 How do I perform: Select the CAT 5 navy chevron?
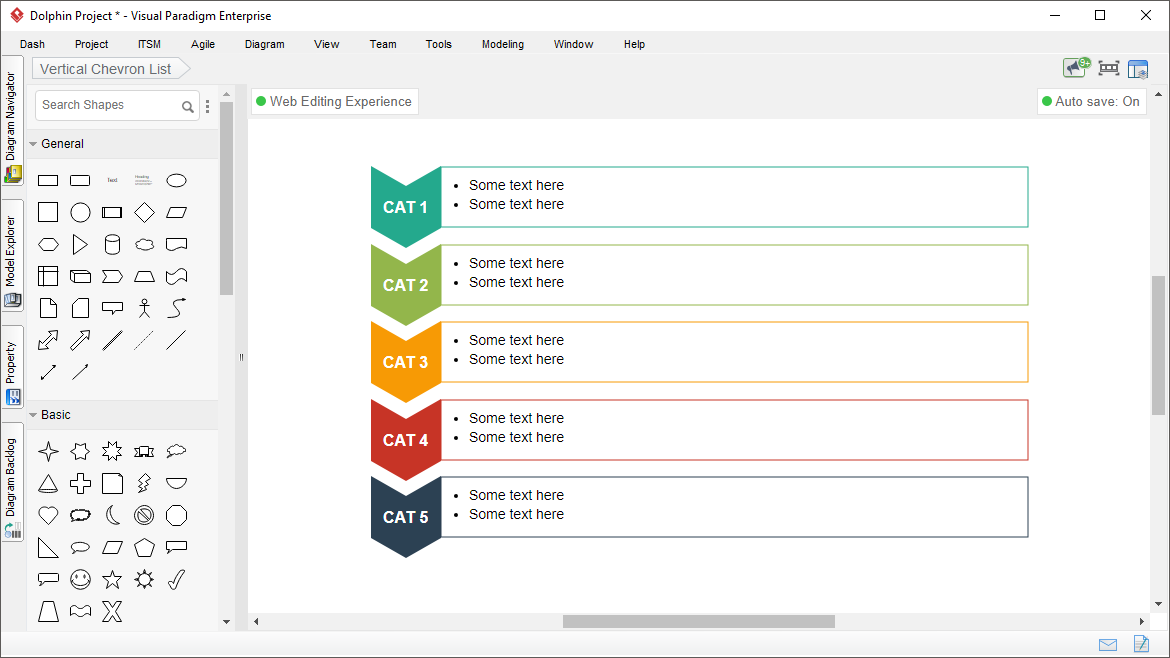coord(406,516)
